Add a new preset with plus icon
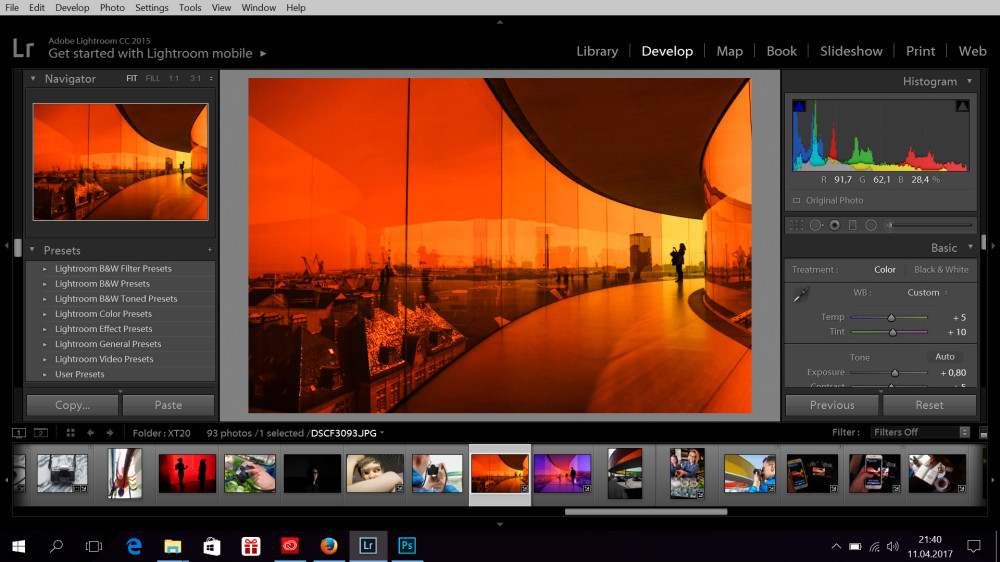The height and width of the screenshot is (562, 1000). (210, 250)
